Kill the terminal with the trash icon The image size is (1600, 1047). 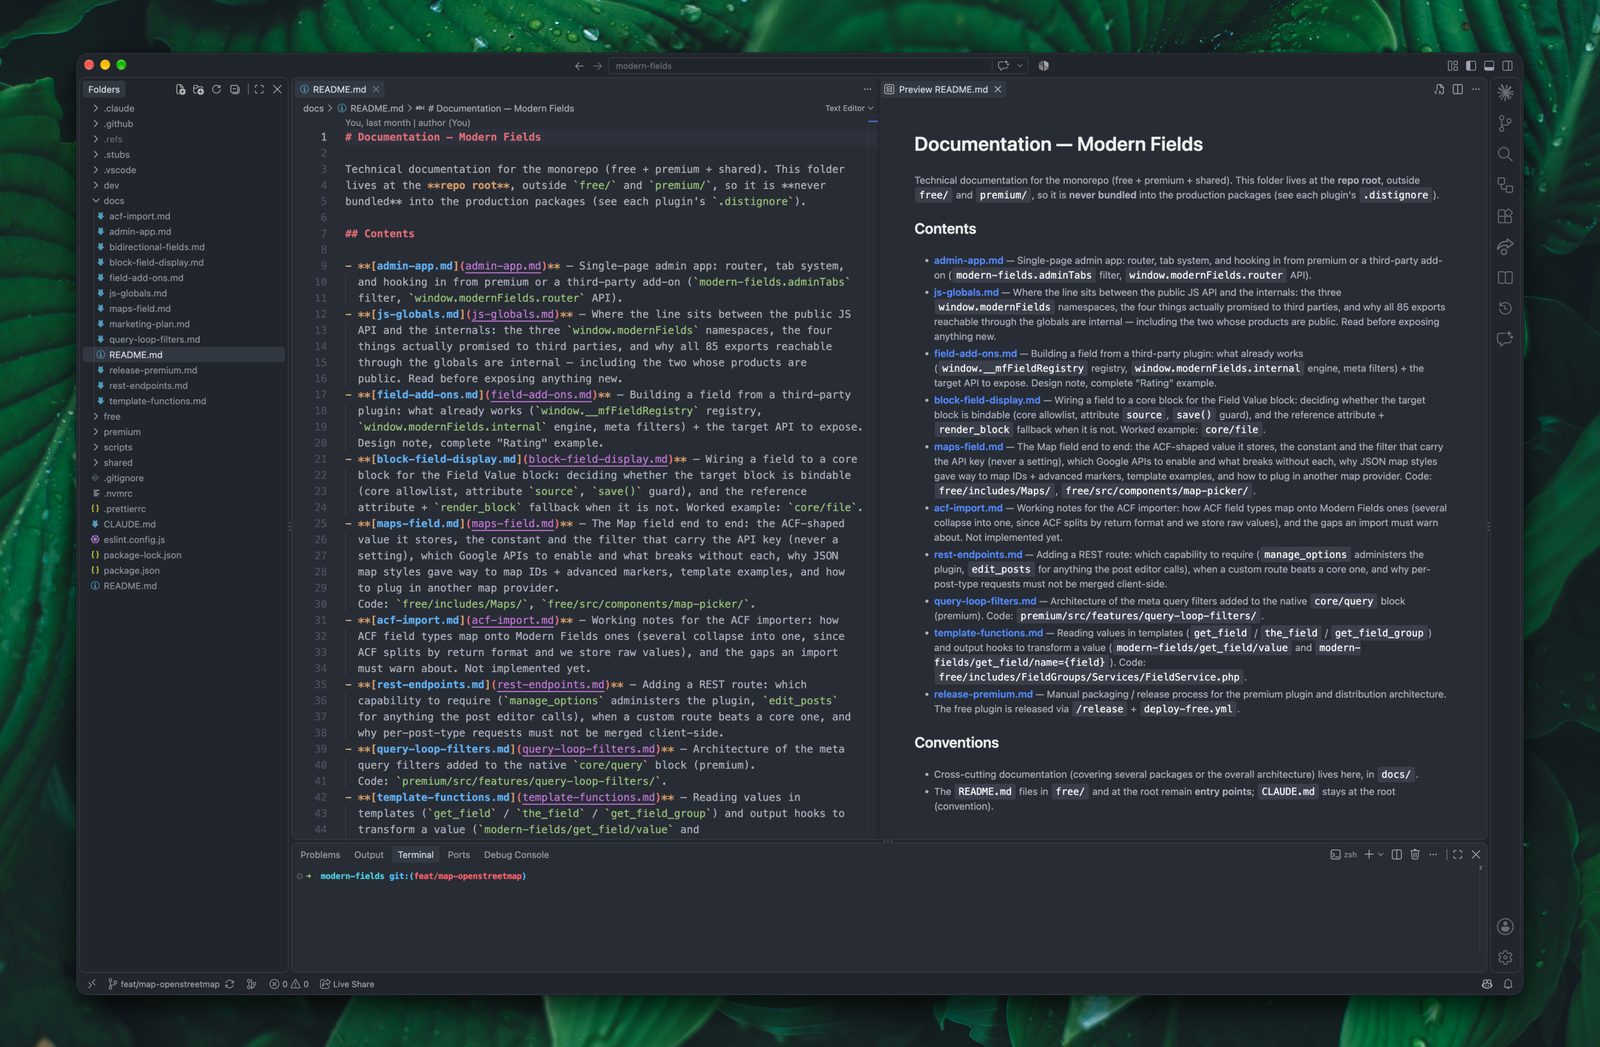[1415, 855]
